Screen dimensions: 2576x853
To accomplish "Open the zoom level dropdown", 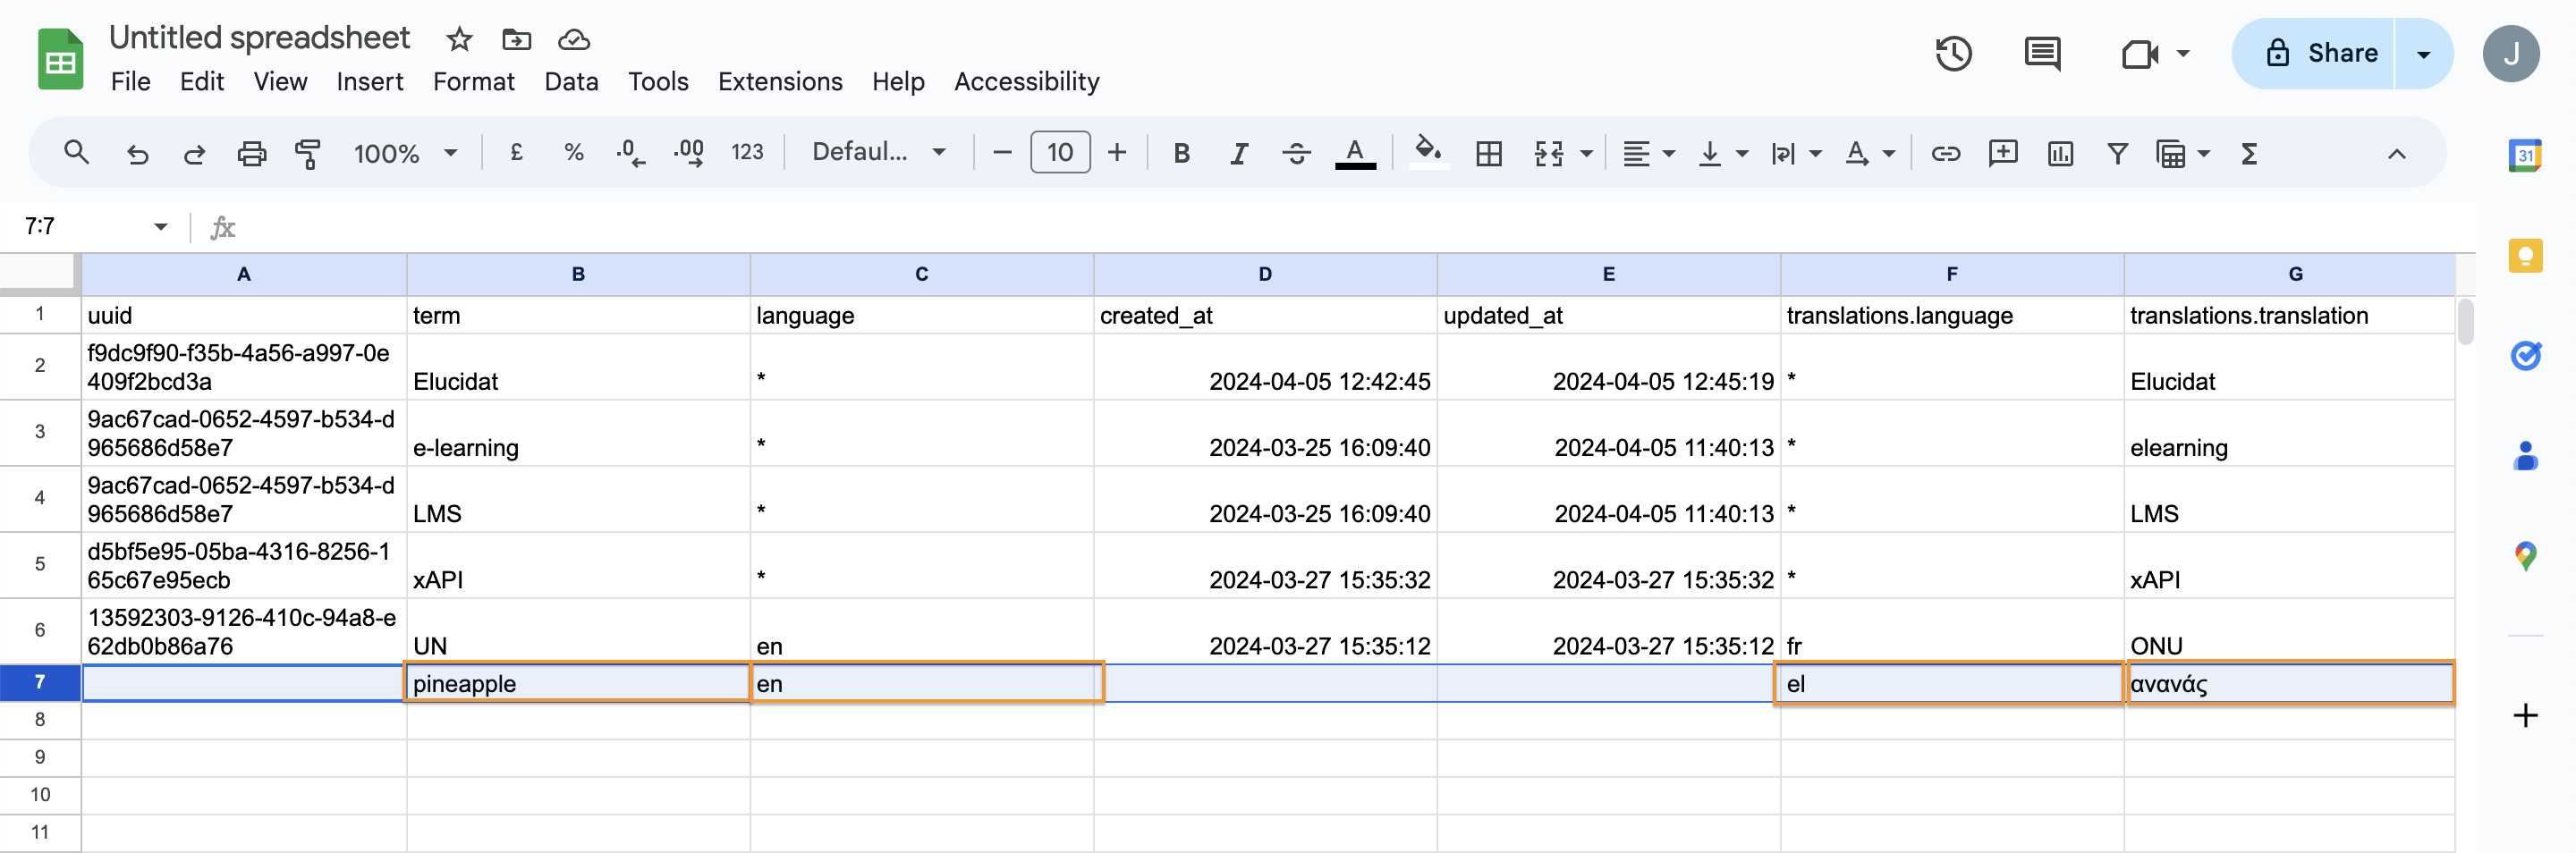I will [x=406, y=153].
